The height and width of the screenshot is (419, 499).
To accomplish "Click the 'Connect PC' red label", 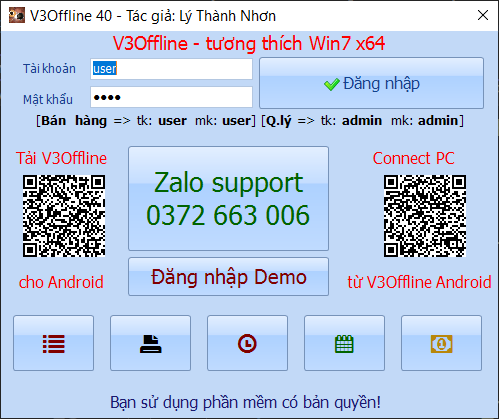I will (414, 158).
